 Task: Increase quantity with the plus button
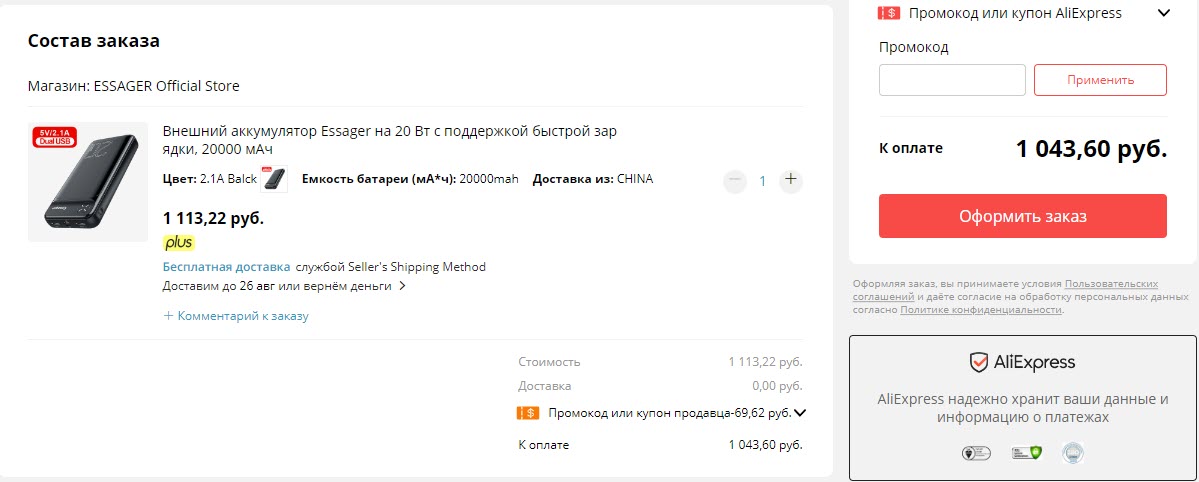[x=791, y=181]
